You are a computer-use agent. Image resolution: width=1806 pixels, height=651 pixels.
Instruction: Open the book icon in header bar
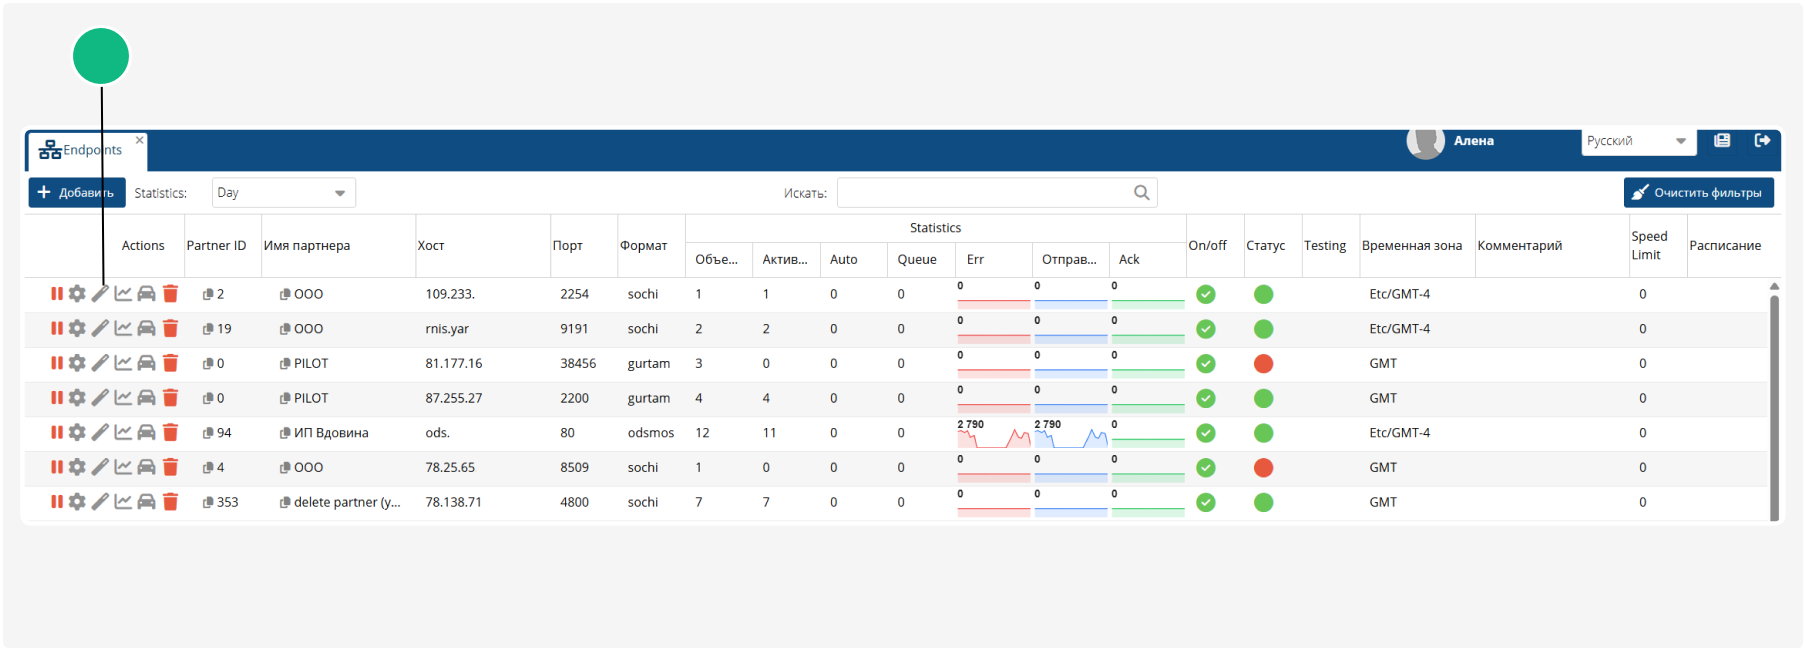tap(1722, 141)
